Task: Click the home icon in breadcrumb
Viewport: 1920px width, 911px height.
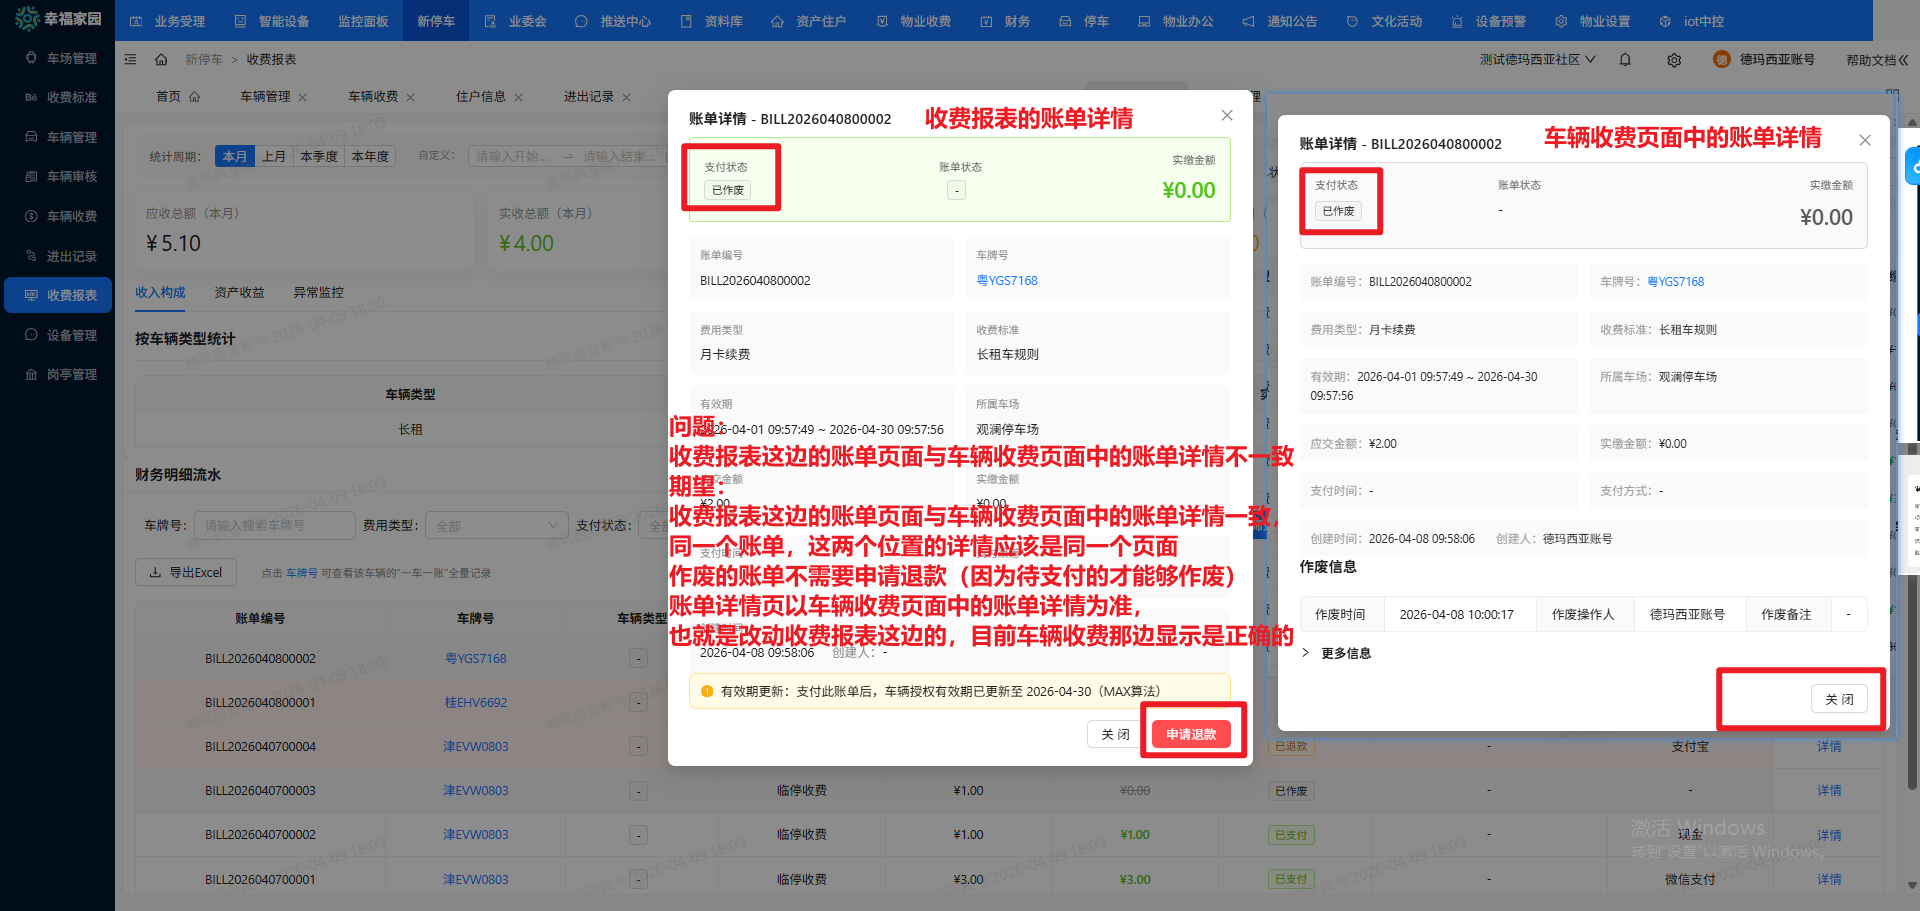Action: (x=161, y=60)
